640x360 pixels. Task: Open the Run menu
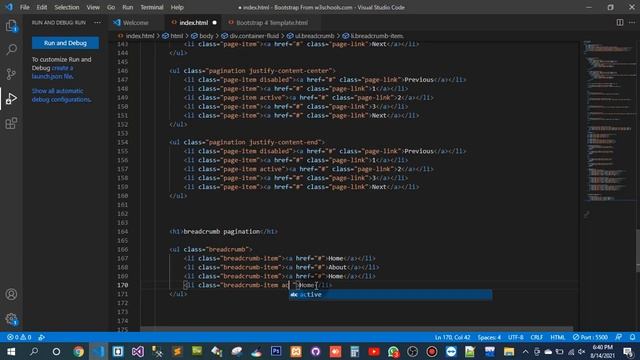tap(128, 7)
